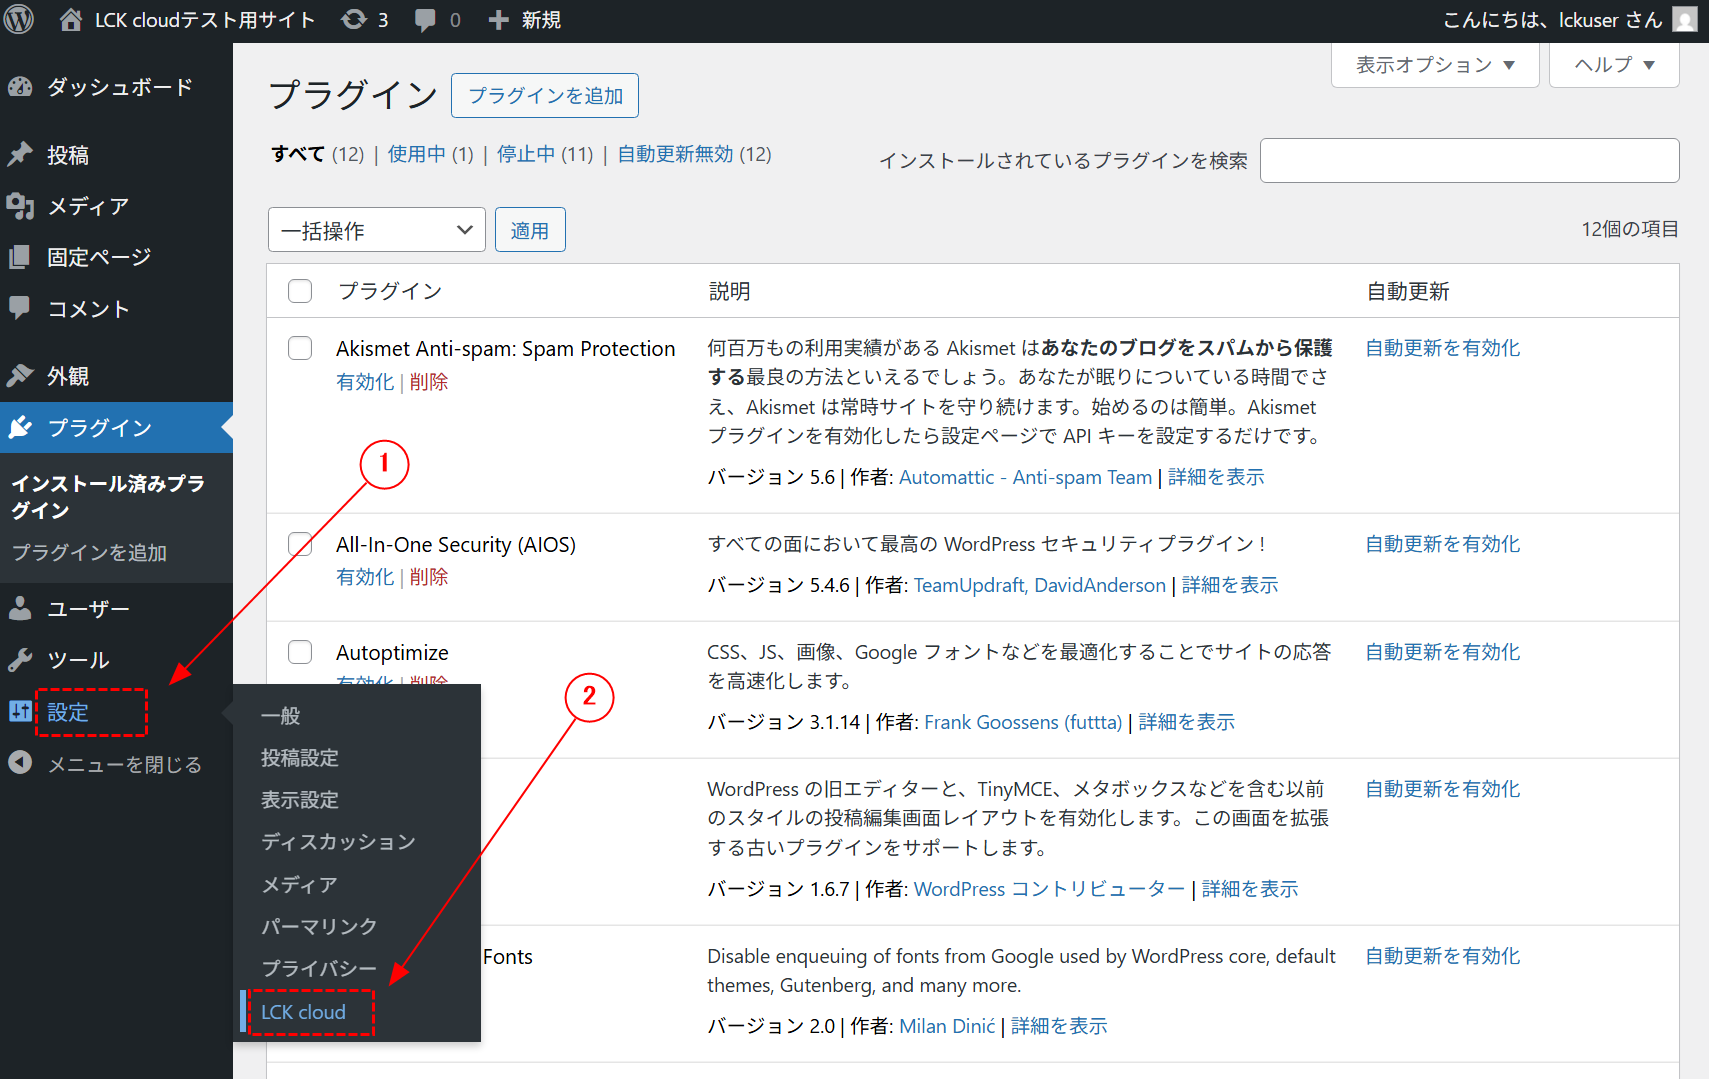Click the comments bubble icon in admin bar

tap(426, 20)
